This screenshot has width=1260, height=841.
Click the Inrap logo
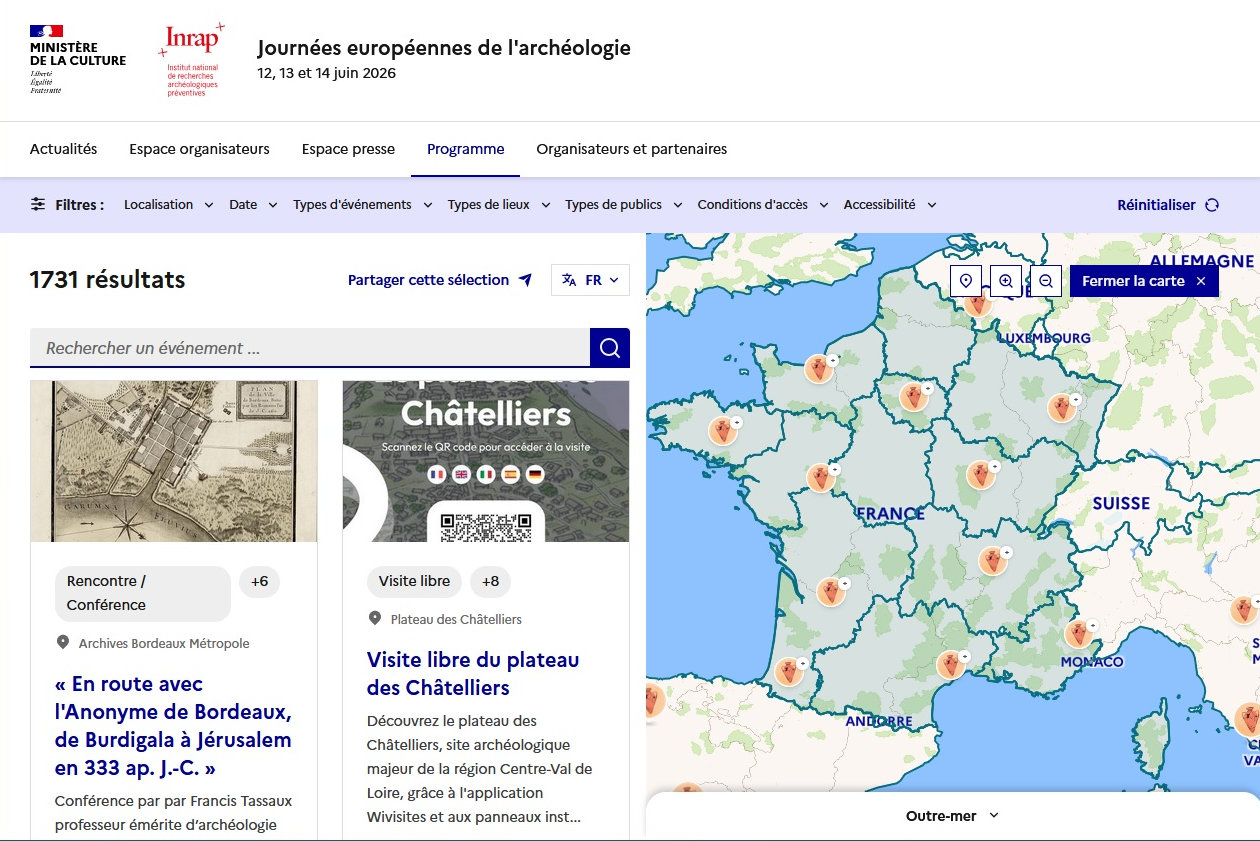(x=191, y=60)
